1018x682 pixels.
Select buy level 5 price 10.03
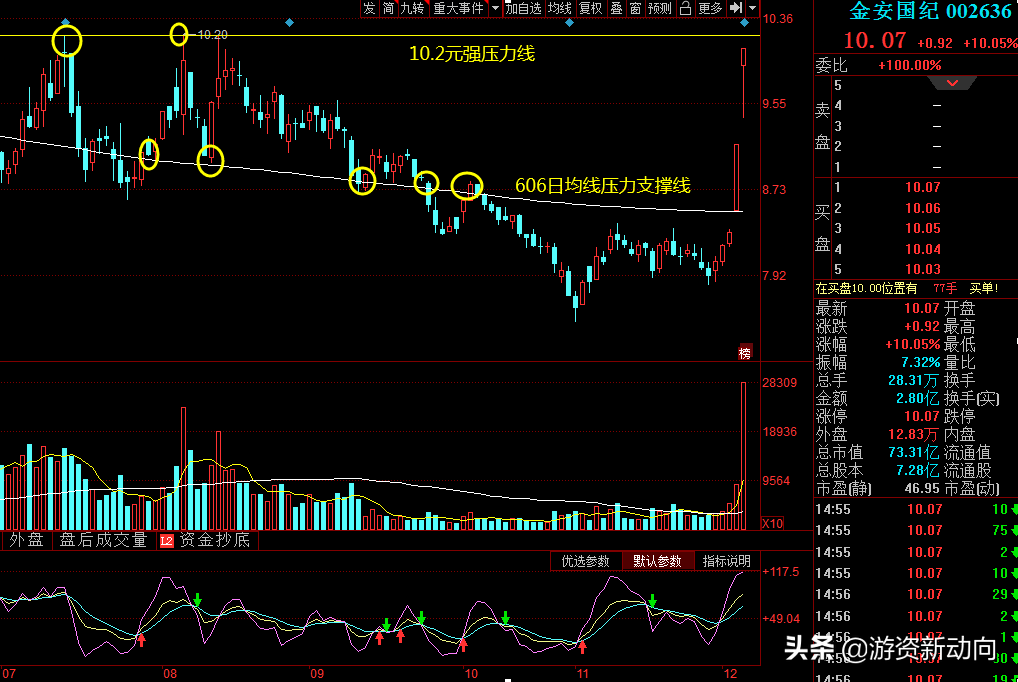click(923, 269)
